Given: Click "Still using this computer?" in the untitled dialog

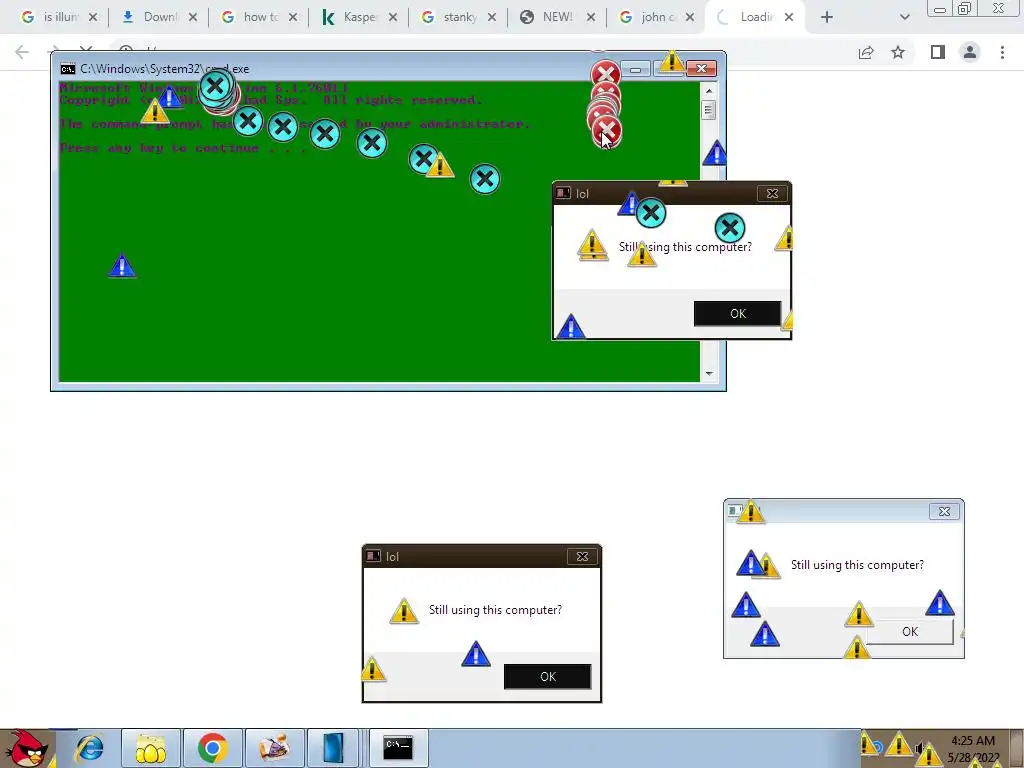Looking at the screenshot, I should [857, 565].
